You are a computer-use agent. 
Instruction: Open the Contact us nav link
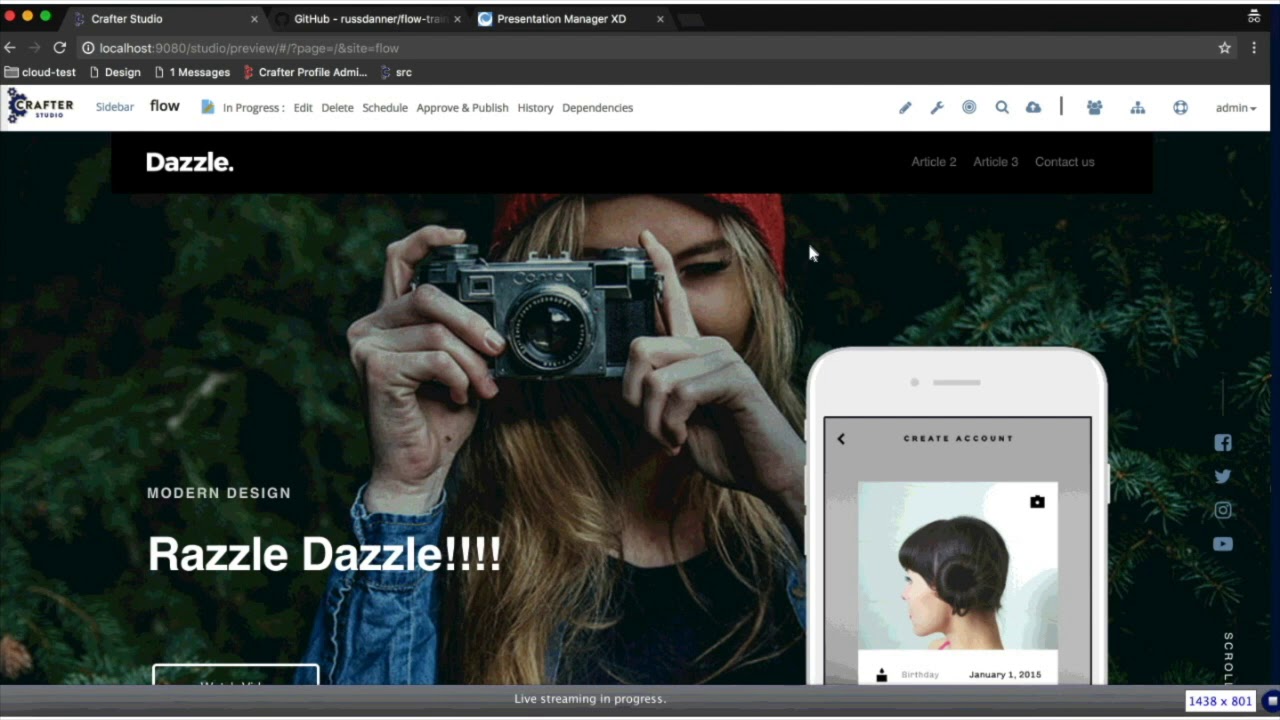coord(1064,162)
